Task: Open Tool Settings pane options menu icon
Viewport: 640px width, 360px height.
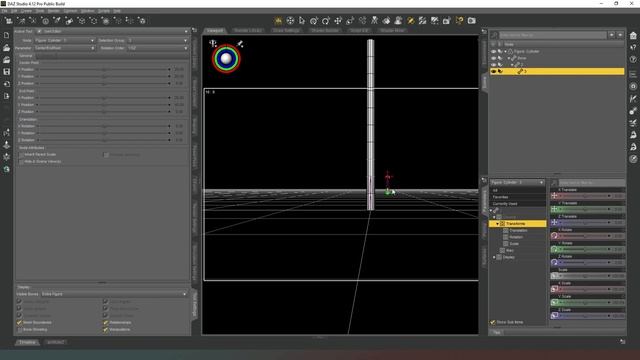Action: click(x=194, y=30)
